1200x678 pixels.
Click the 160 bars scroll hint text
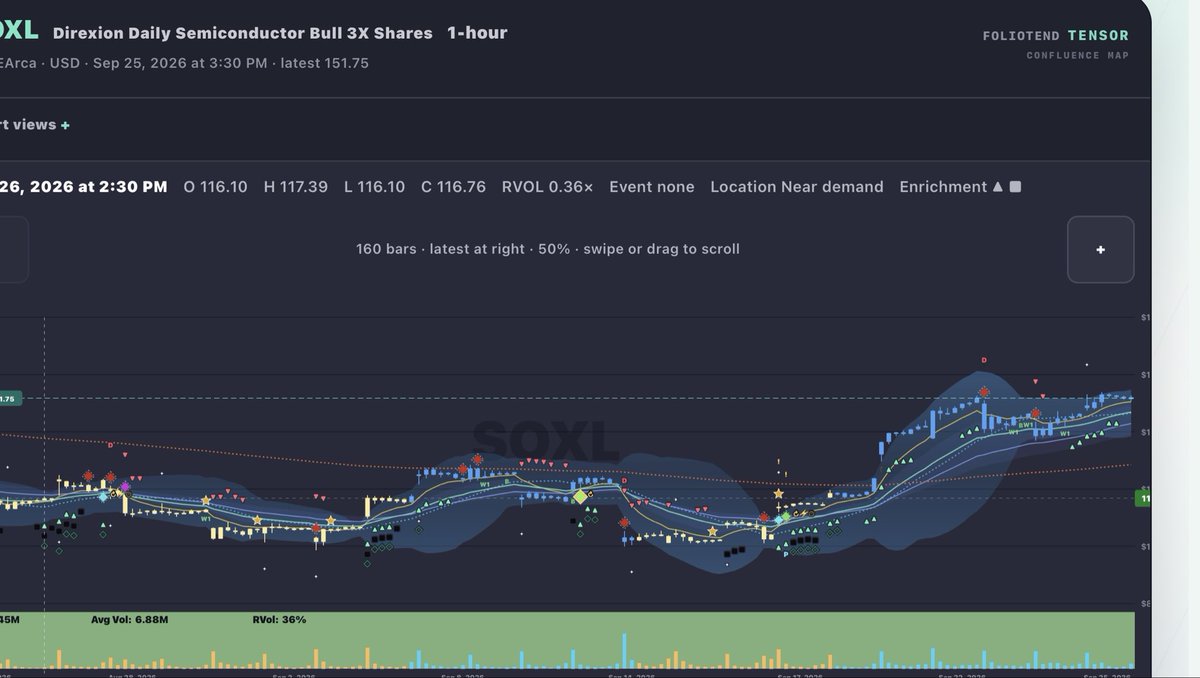click(x=548, y=249)
